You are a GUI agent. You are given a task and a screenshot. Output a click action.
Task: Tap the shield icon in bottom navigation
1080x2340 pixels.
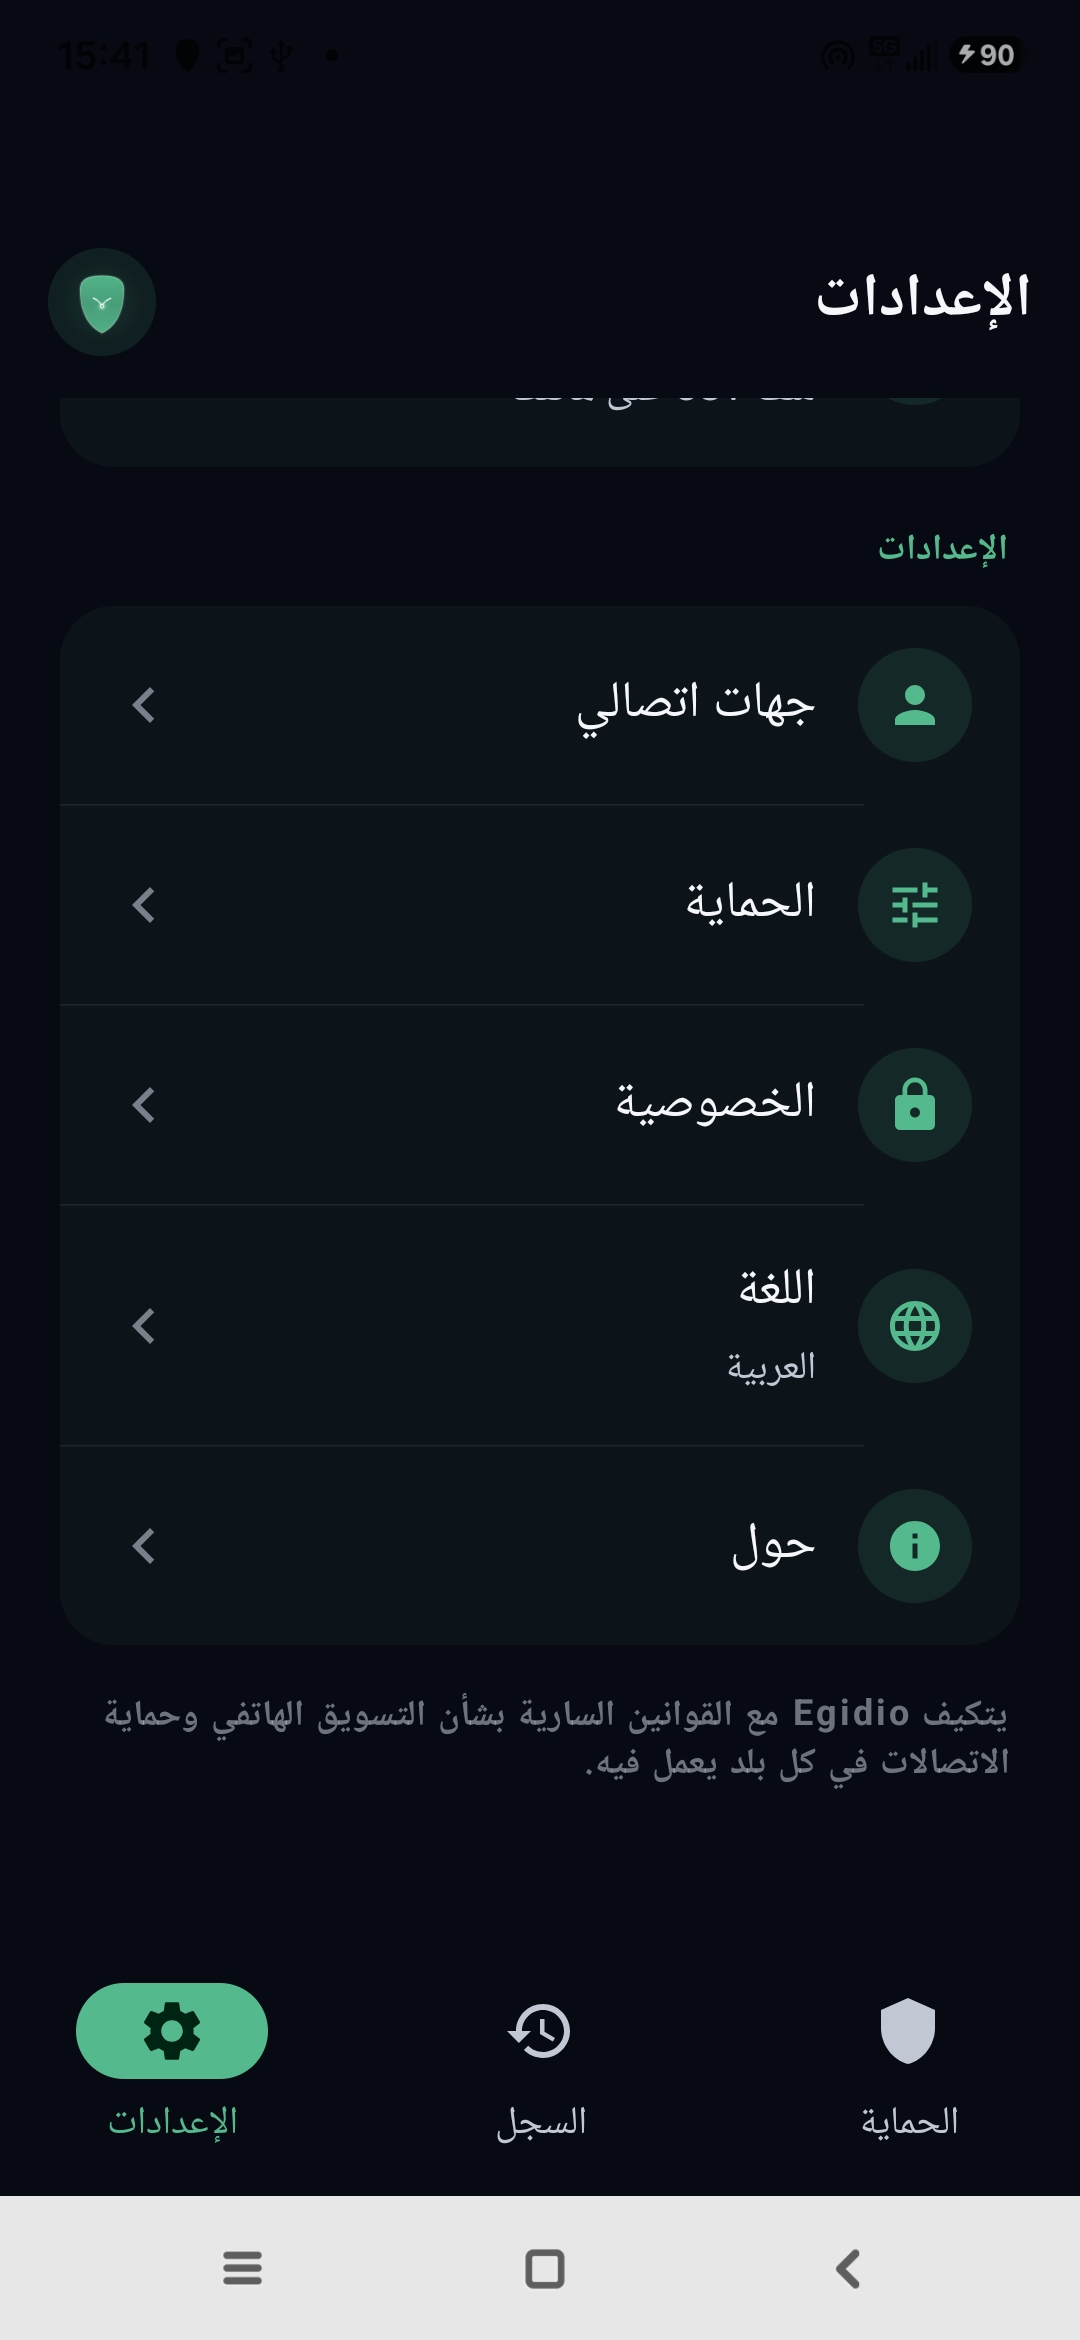[908, 2031]
